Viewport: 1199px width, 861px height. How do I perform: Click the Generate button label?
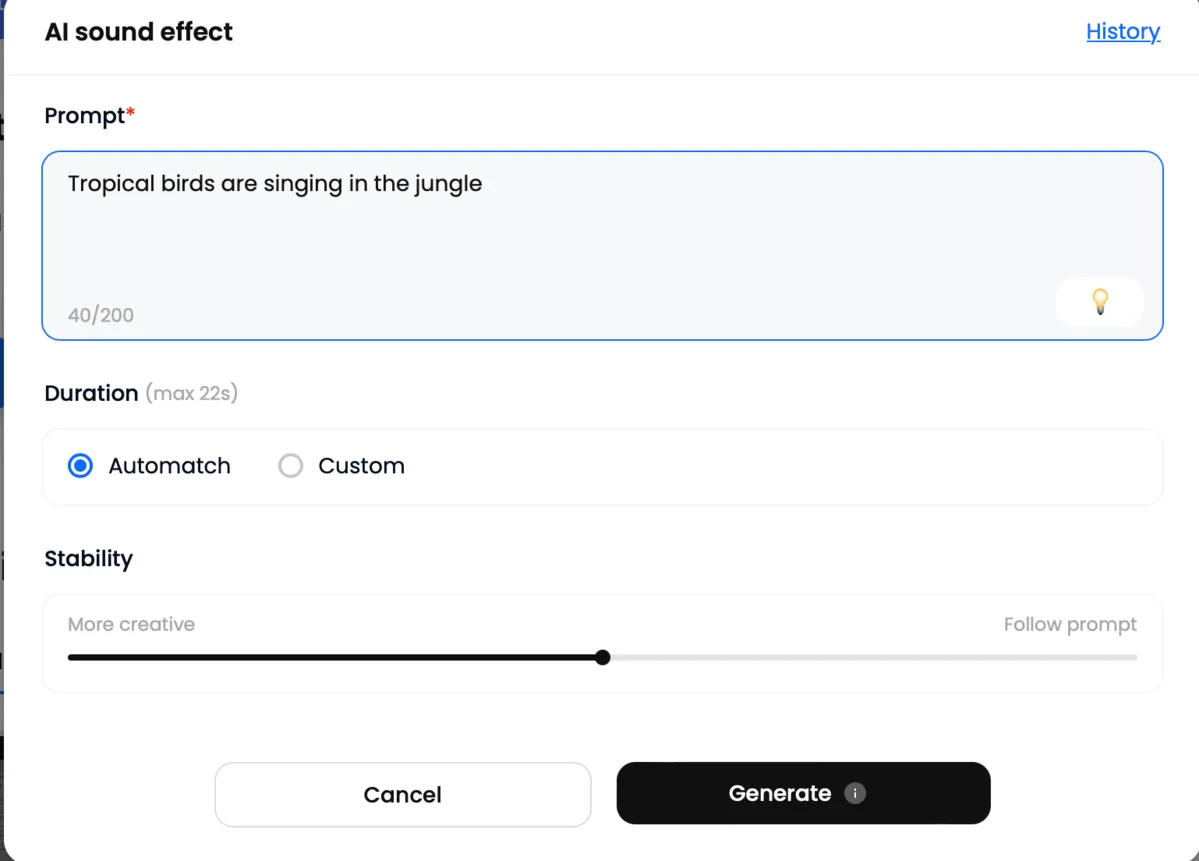(x=779, y=793)
